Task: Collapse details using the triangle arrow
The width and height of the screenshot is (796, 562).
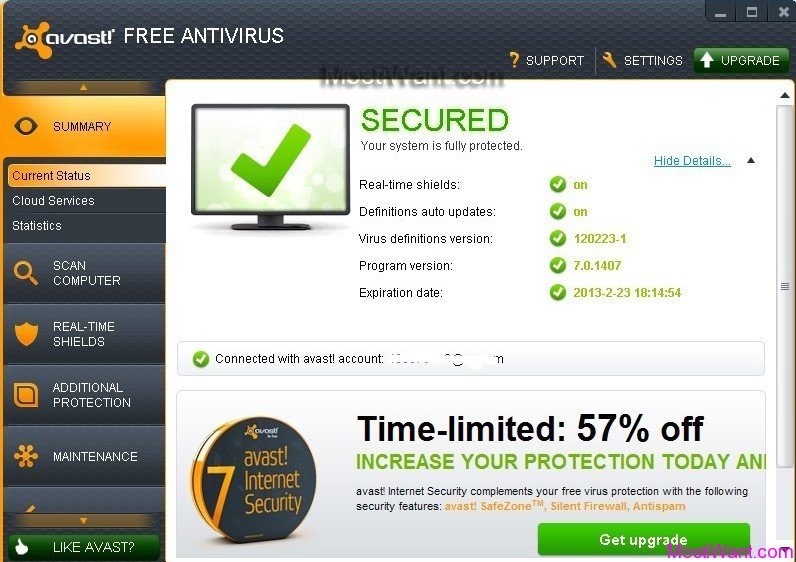Action: pos(751,161)
